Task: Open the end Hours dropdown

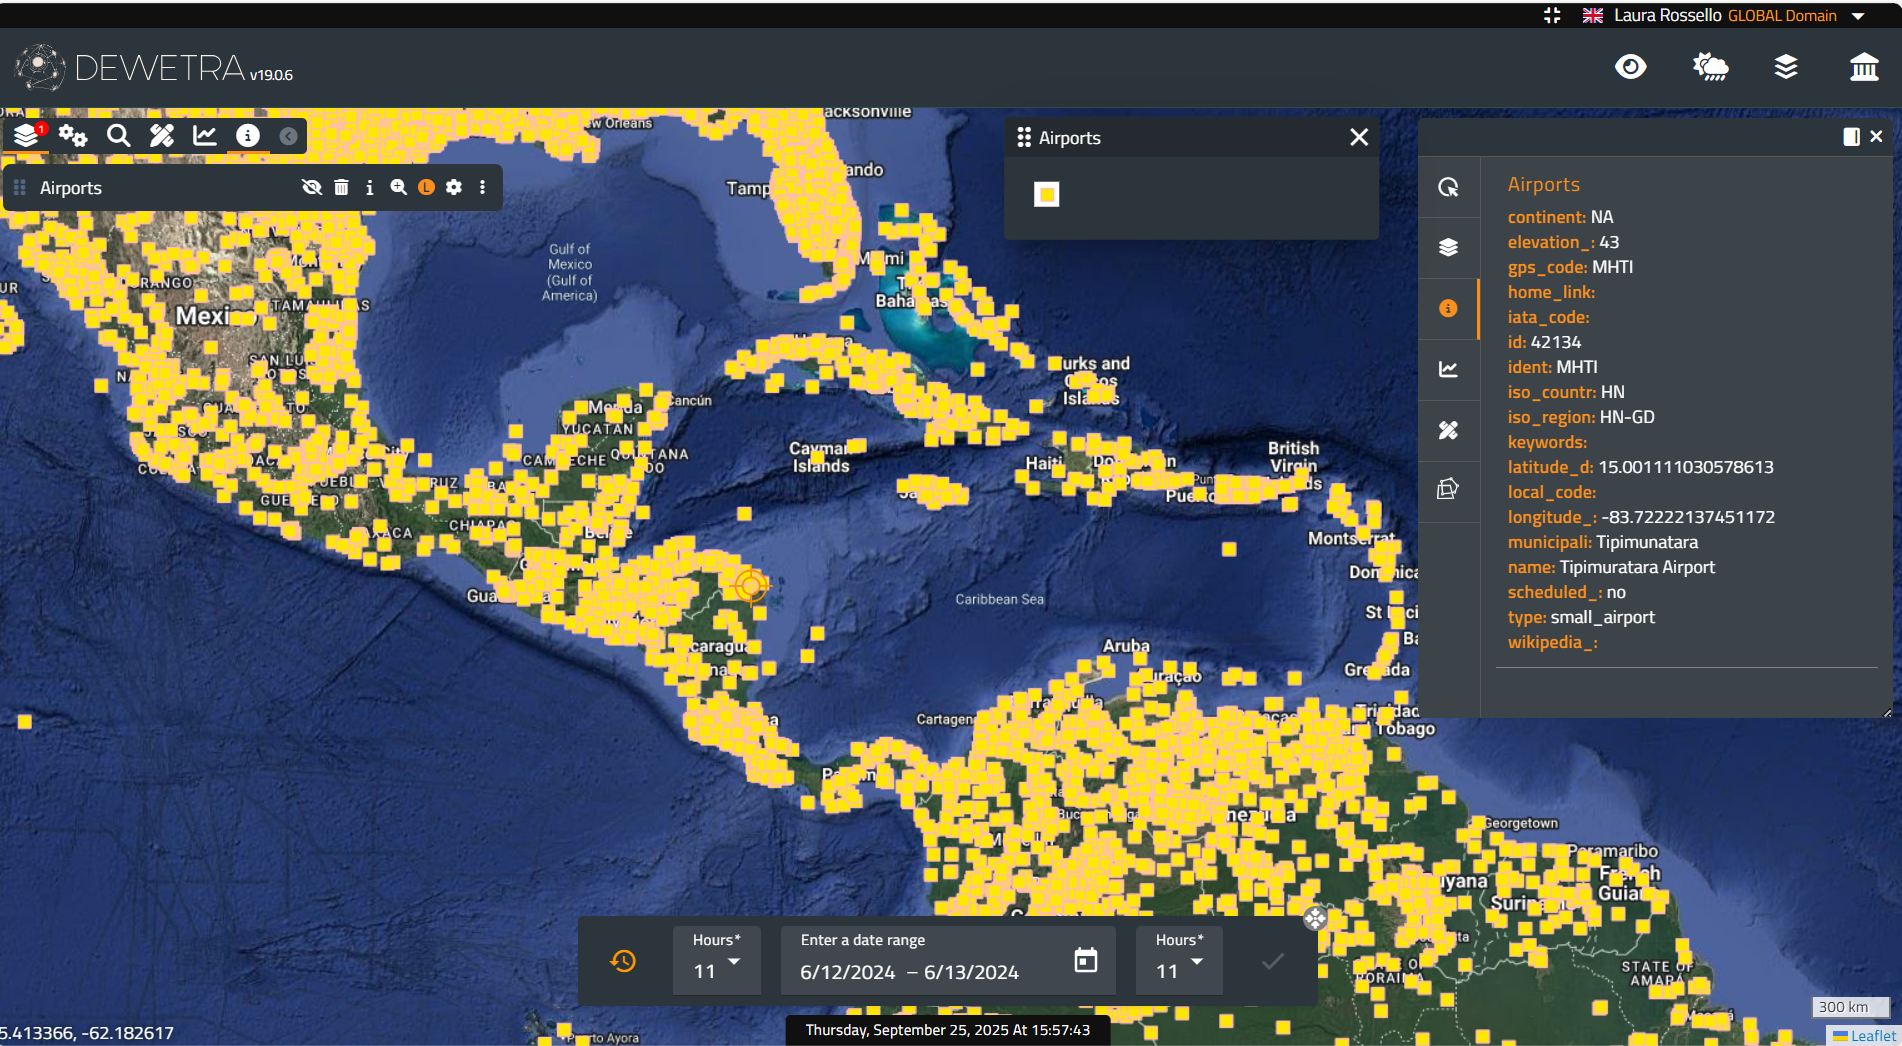Action: pos(1179,961)
